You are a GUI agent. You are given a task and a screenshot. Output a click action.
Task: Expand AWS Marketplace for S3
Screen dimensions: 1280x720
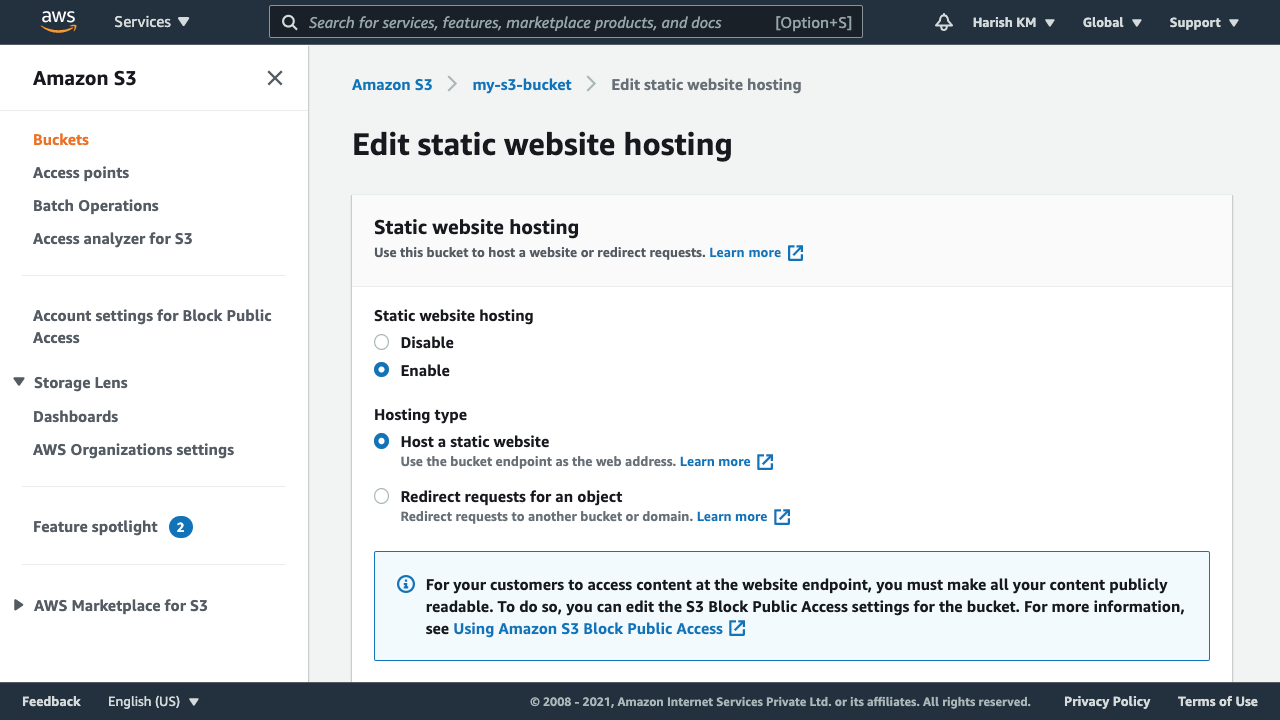point(16,605)
